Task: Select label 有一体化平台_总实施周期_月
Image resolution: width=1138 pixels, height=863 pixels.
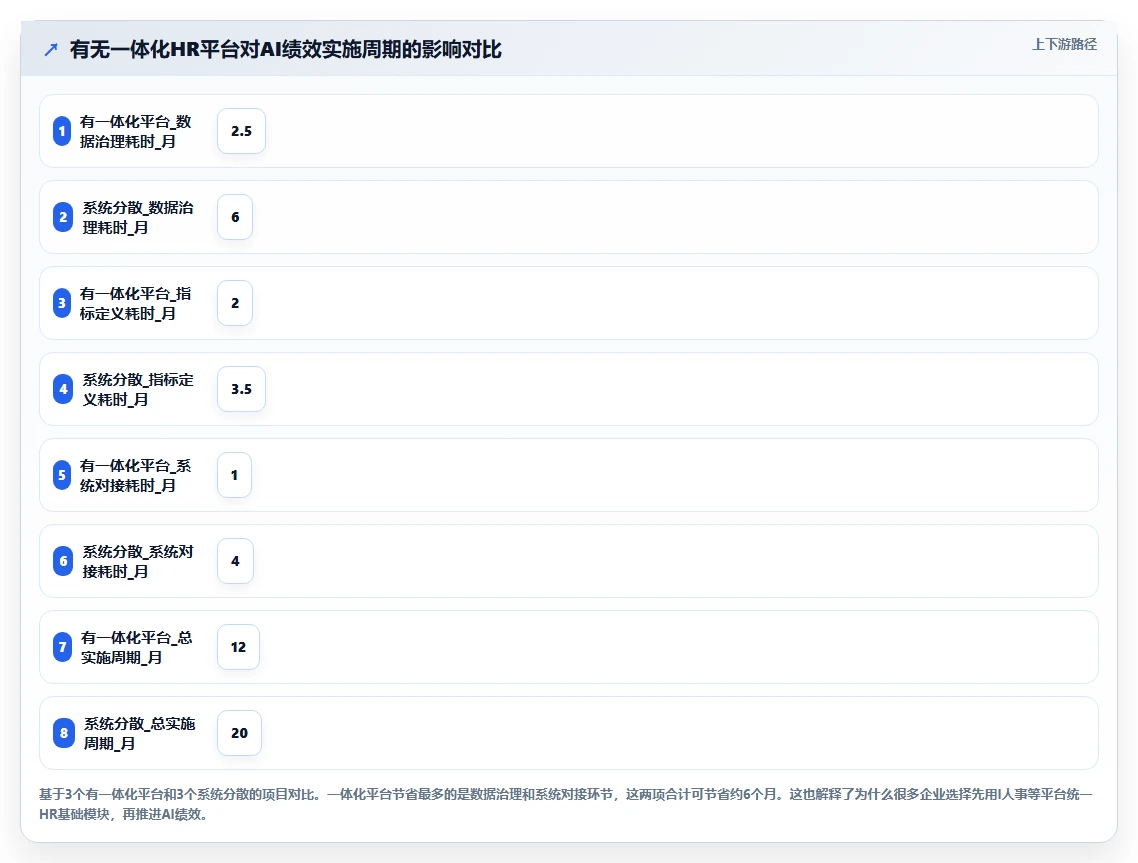Action: click(136, 647)
